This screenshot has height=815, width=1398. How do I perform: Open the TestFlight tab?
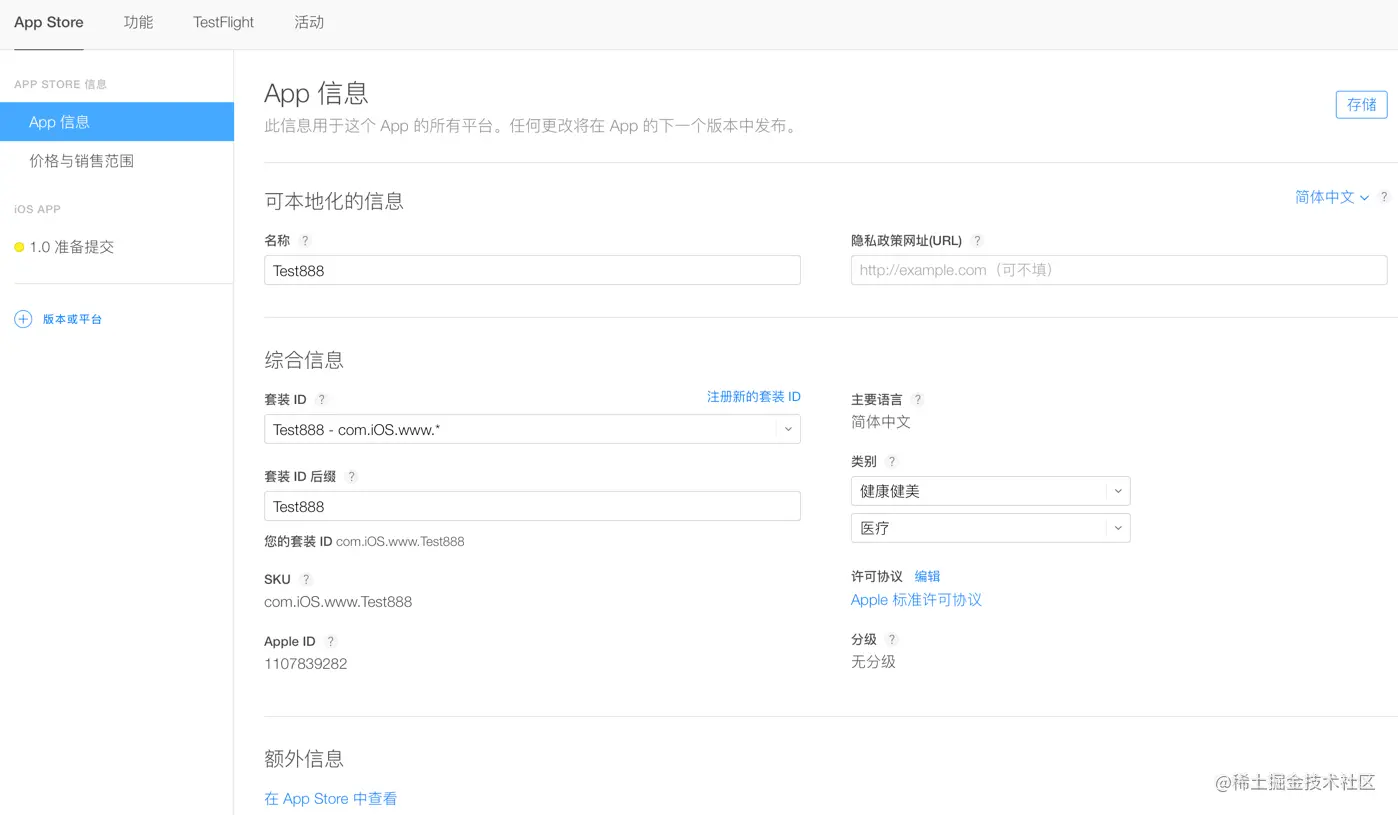point(223,22)
